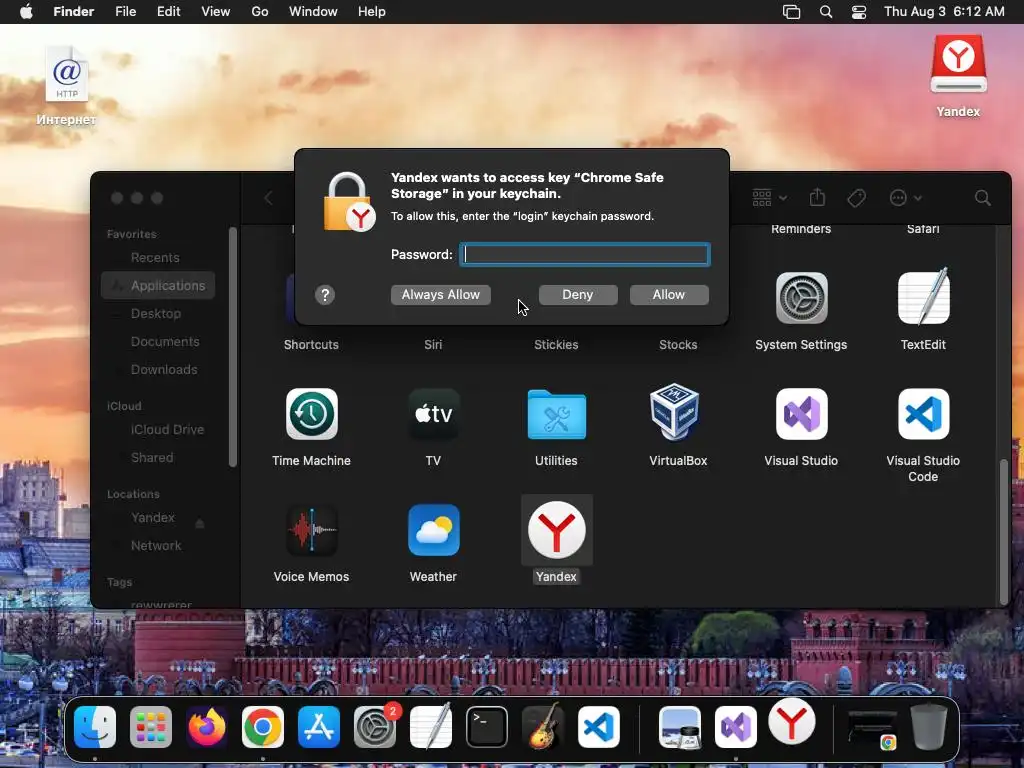1024x768 pixels.
Task: Select the Weather app icon
Action: pyautogui.click(x=434, y=530)
